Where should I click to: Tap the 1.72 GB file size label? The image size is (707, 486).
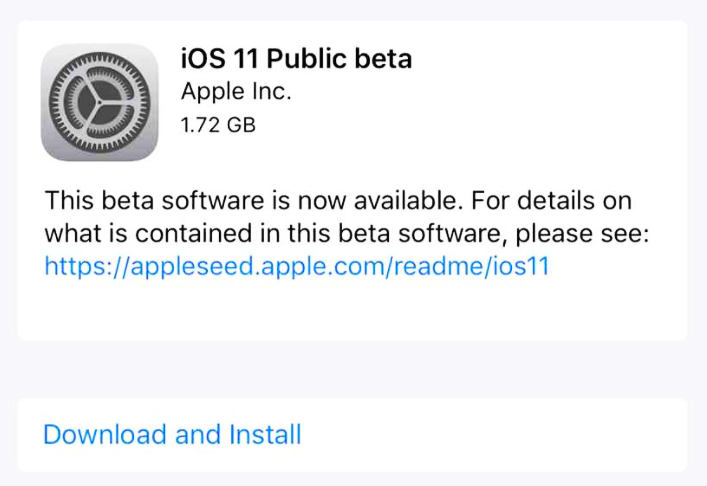(x=217, y=126)
